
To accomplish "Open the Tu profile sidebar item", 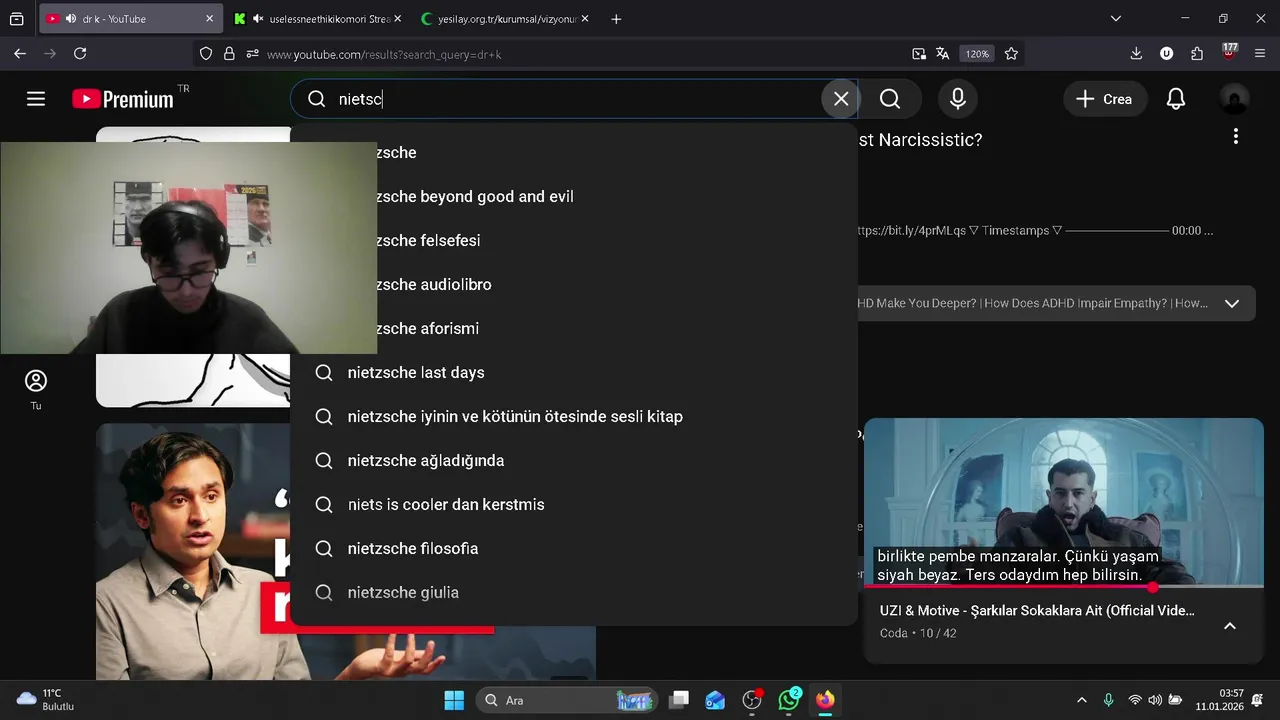I will 36,389.
